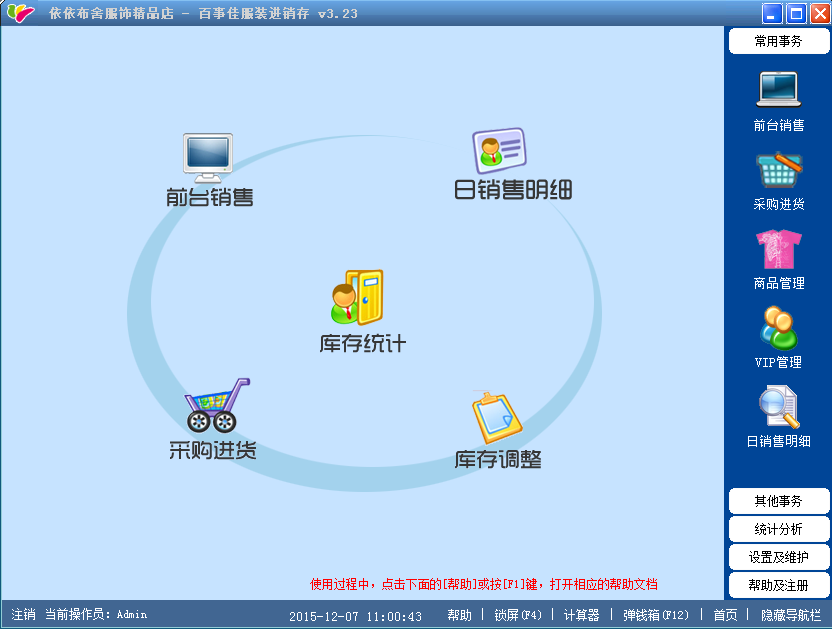Click 注销 to log out
Screen dimensions: 832x629
pos(18,615)
